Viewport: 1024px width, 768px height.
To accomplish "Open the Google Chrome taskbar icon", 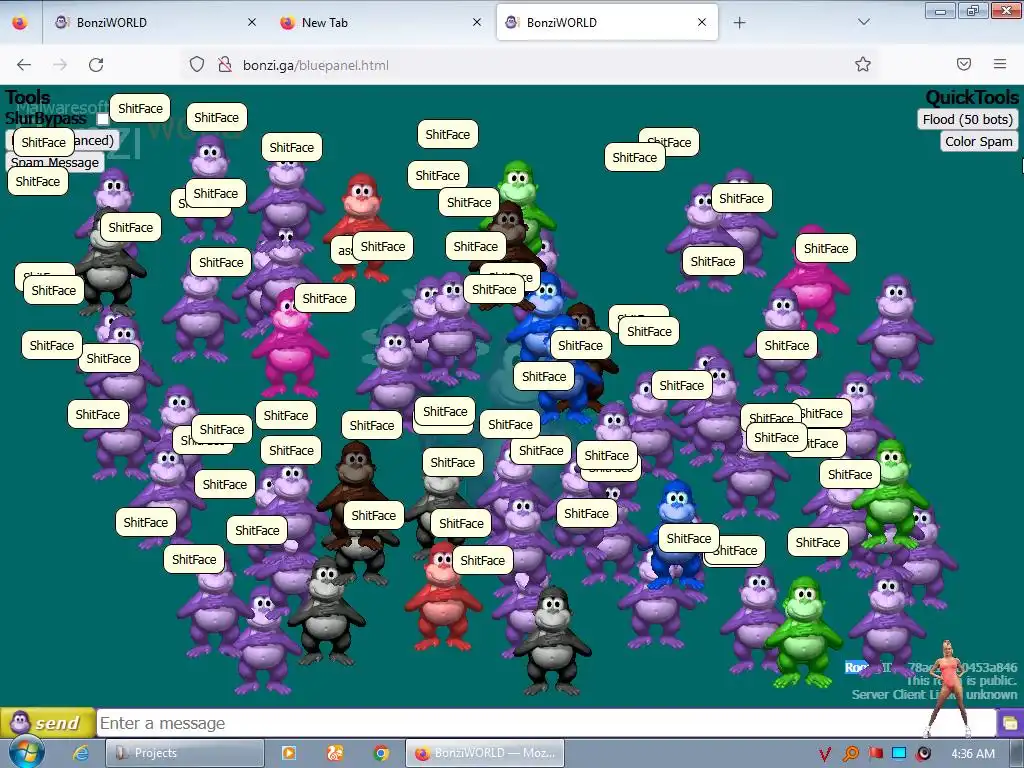I will 381,753.
